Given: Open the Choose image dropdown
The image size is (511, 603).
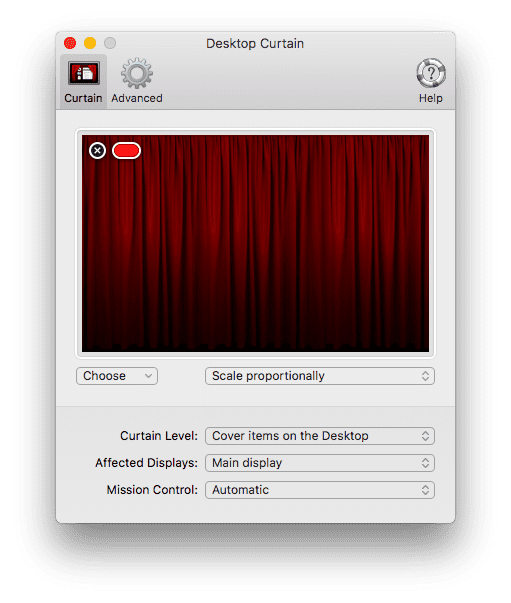Looking at the screenshot, I should (x=117, y=376).
